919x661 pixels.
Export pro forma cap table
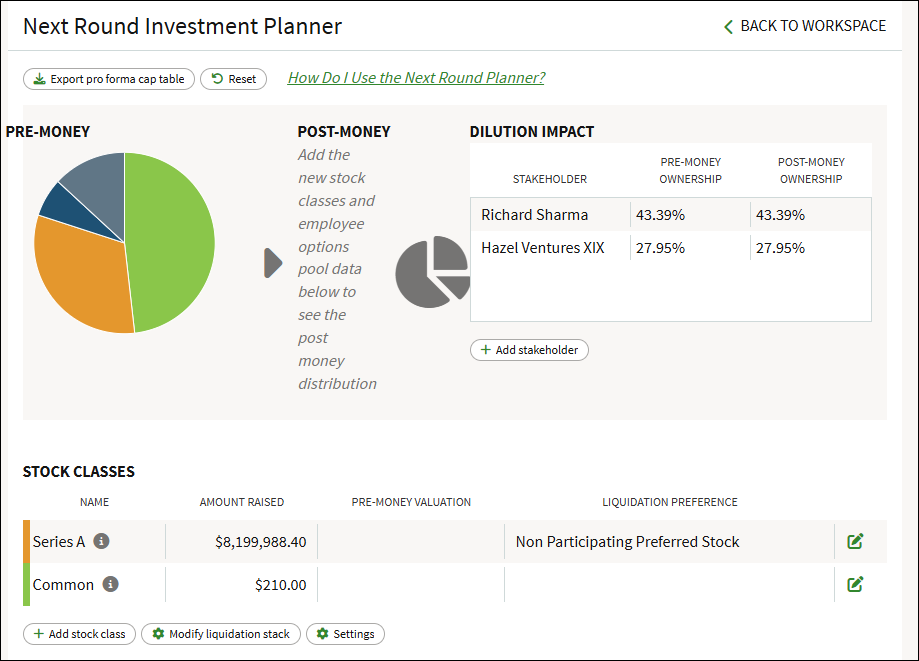click(x=109, y=79)
